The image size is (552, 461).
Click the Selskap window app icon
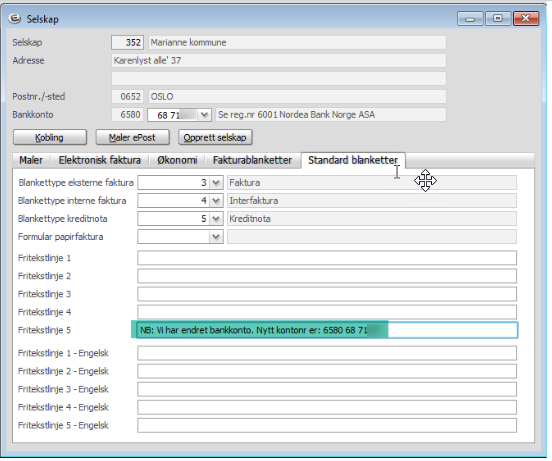[x=15, y=18]
